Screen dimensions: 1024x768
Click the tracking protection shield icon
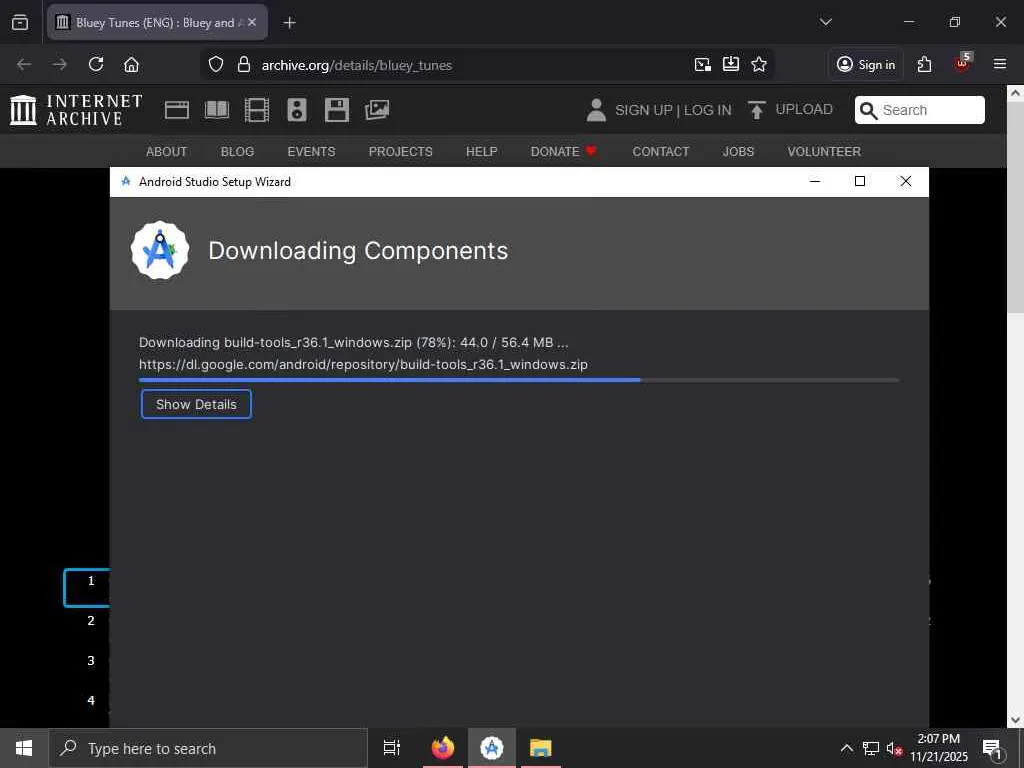[216, 64]
